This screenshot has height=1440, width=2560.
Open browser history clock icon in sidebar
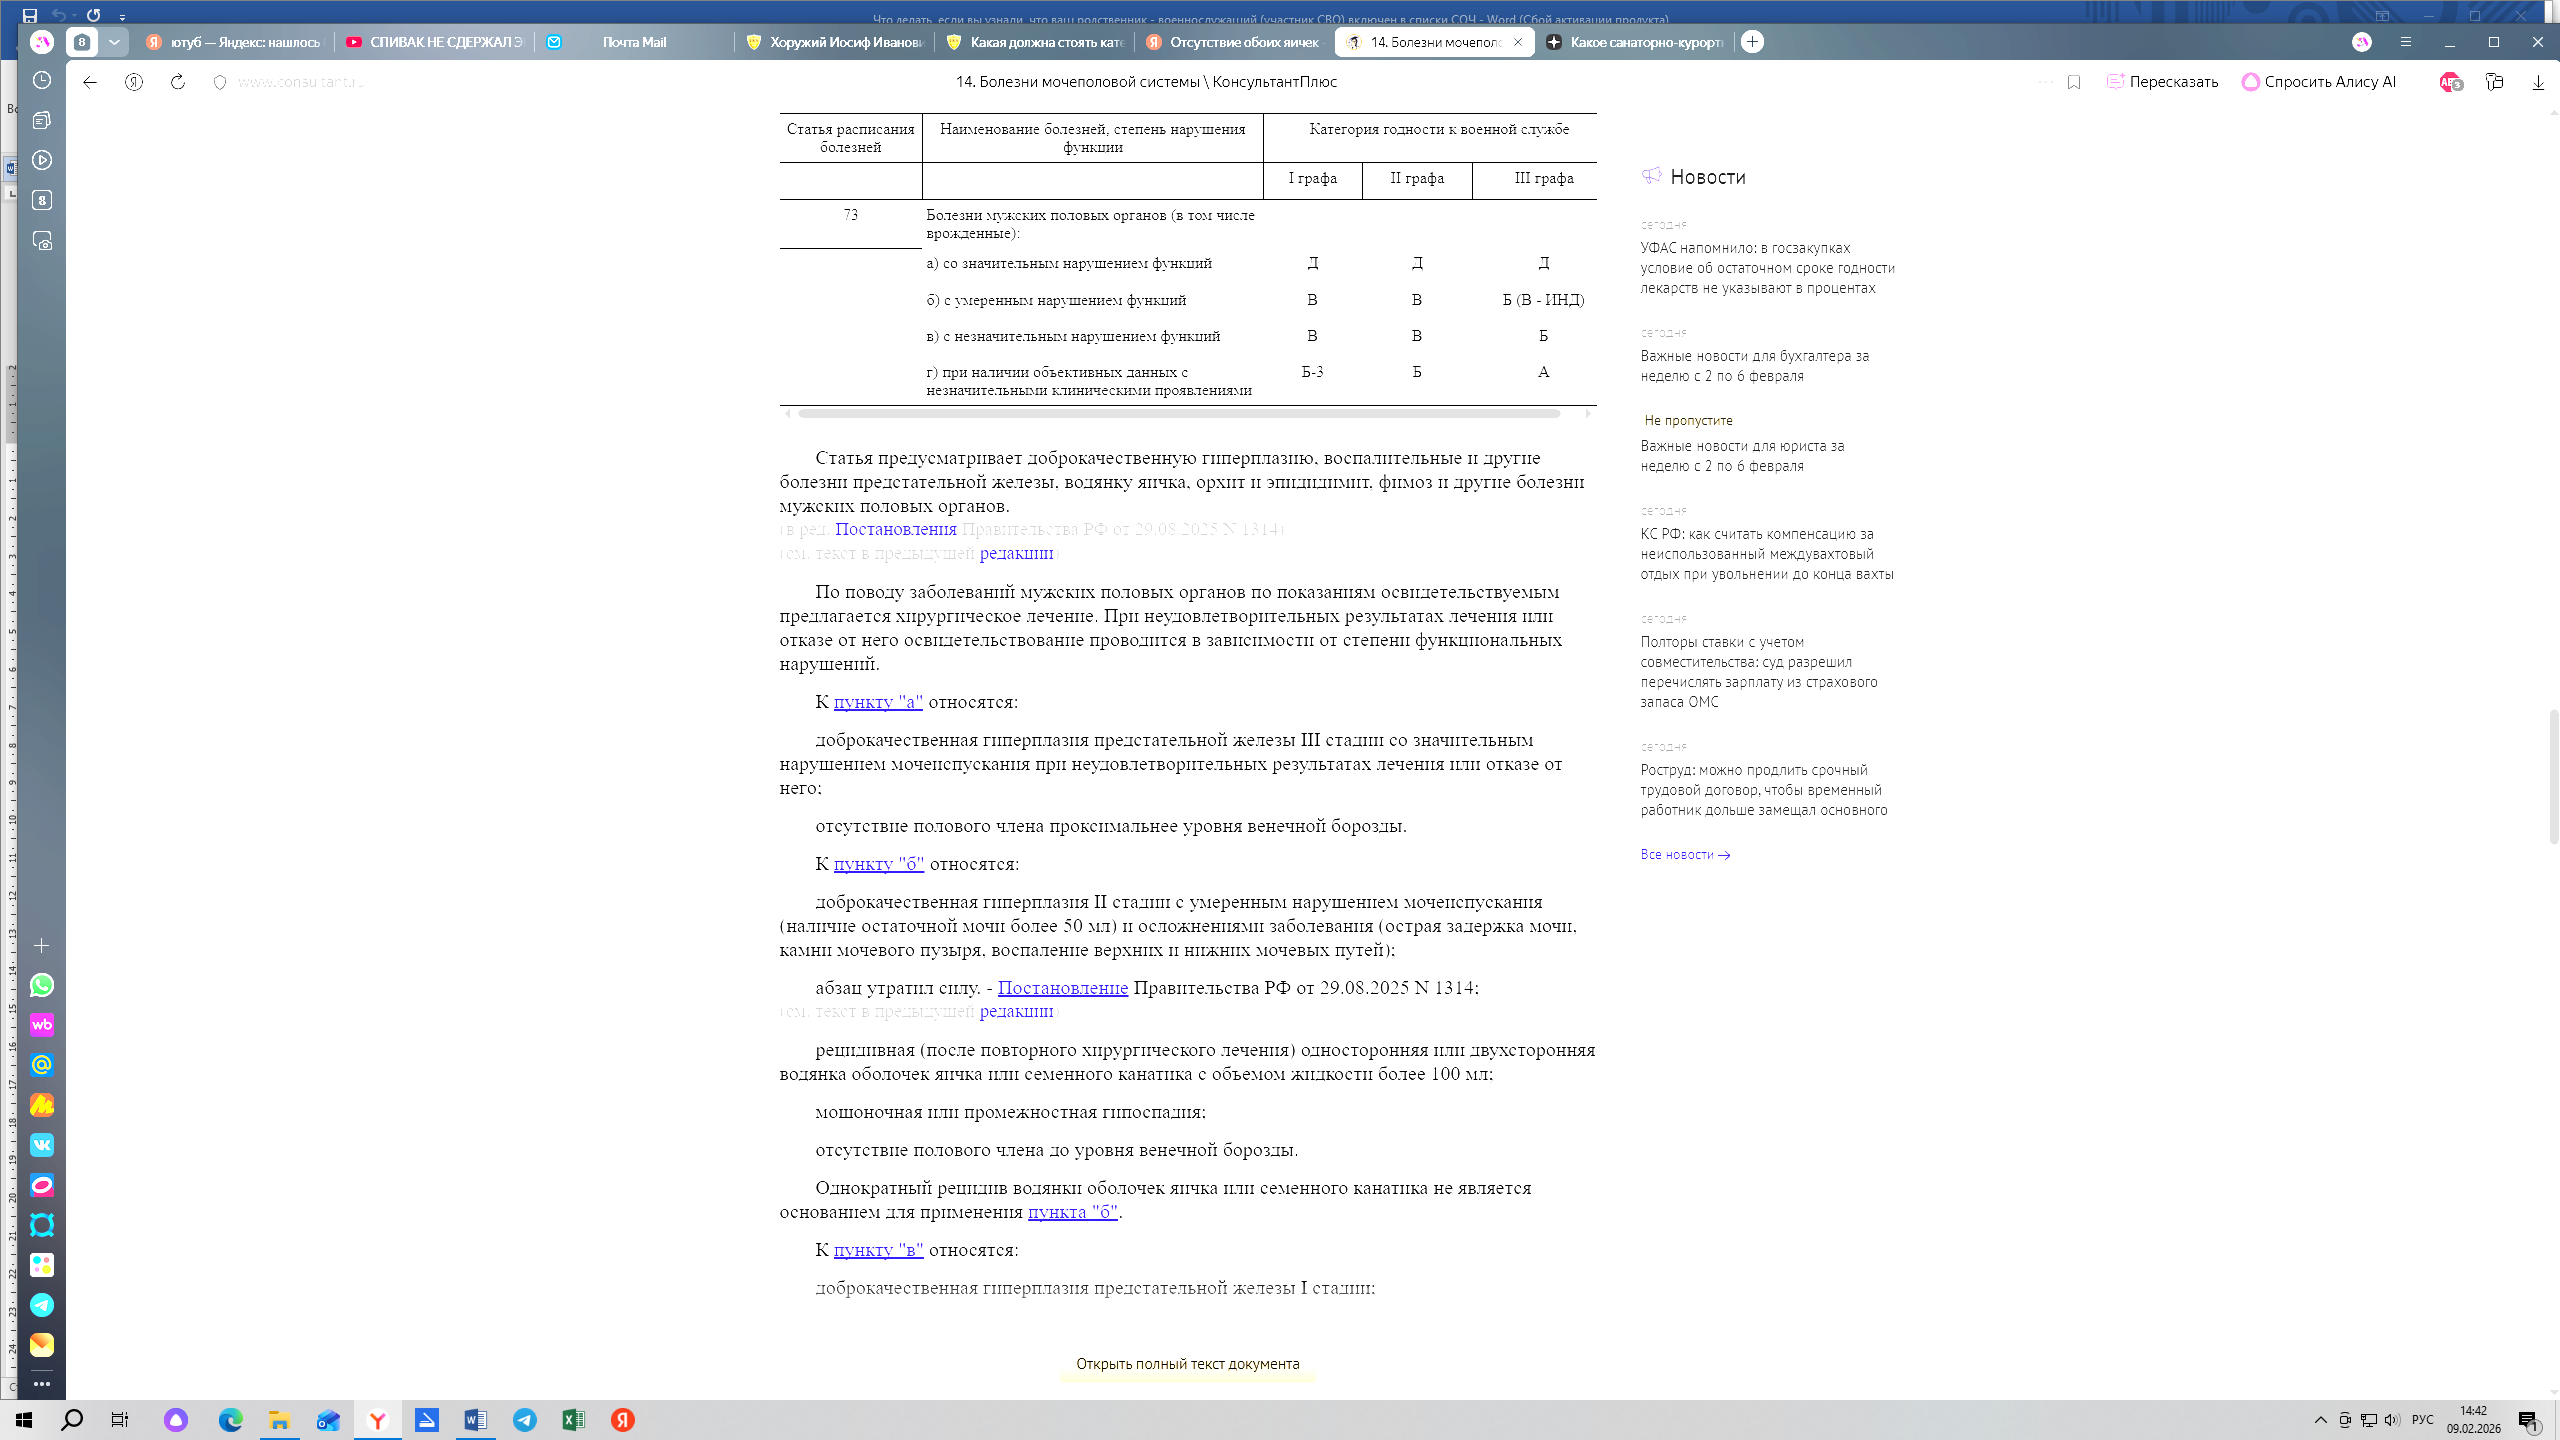tap(42, 80)
